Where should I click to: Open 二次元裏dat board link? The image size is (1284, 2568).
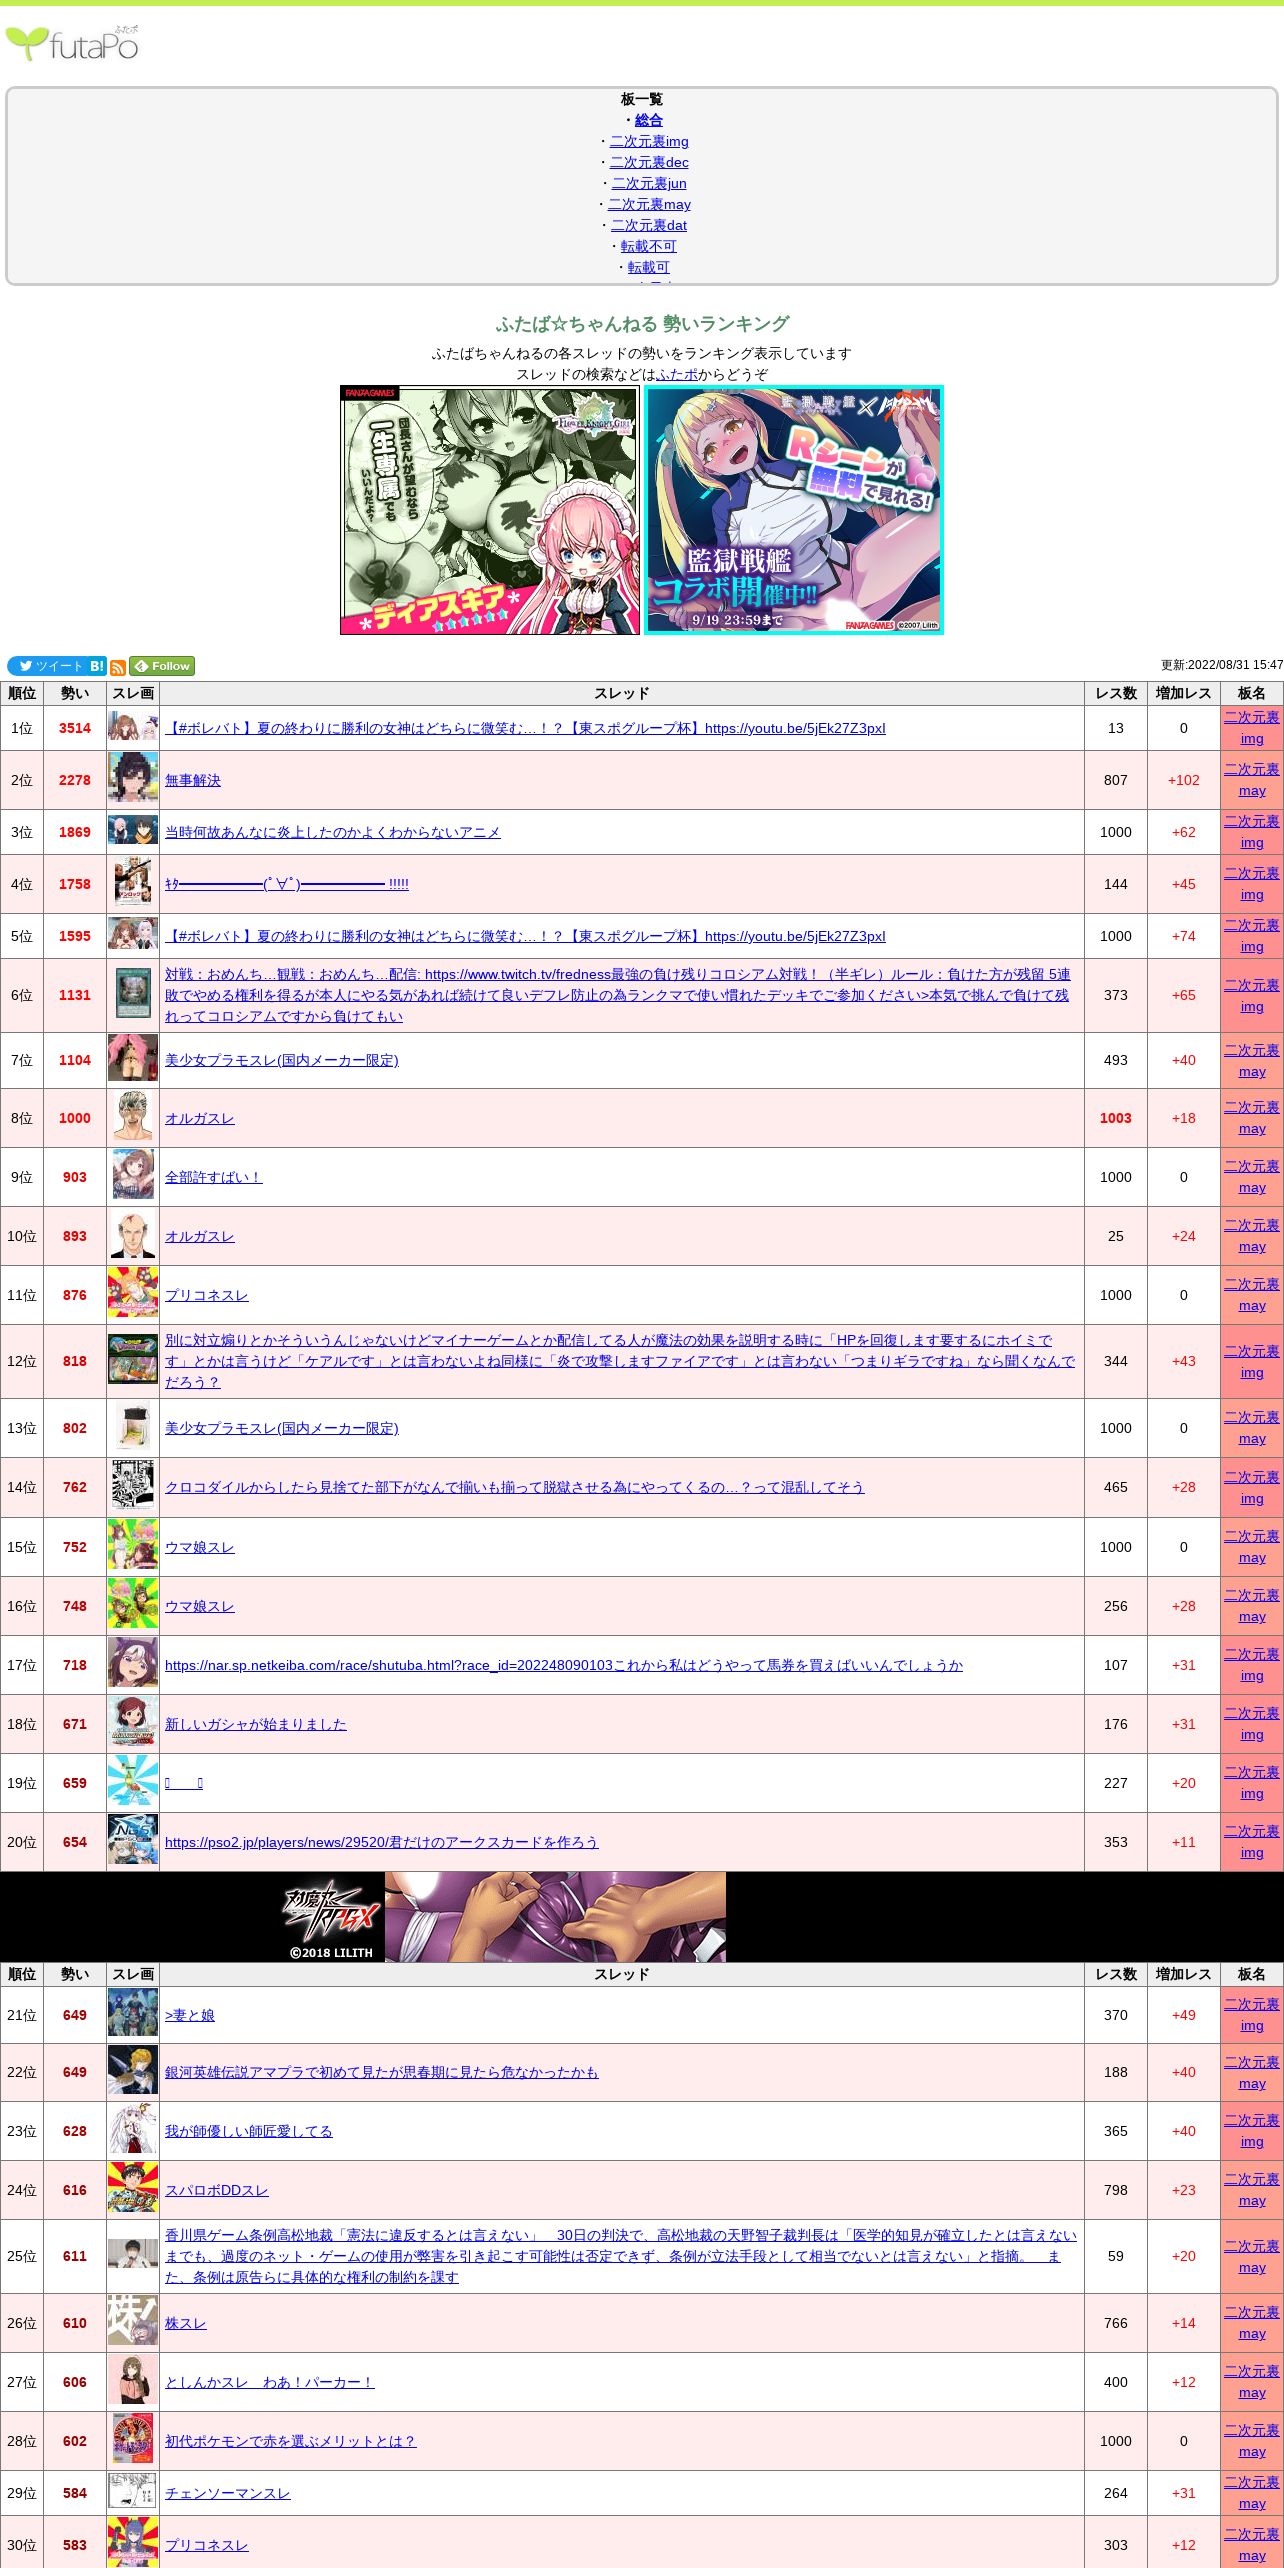coord(649,225)
